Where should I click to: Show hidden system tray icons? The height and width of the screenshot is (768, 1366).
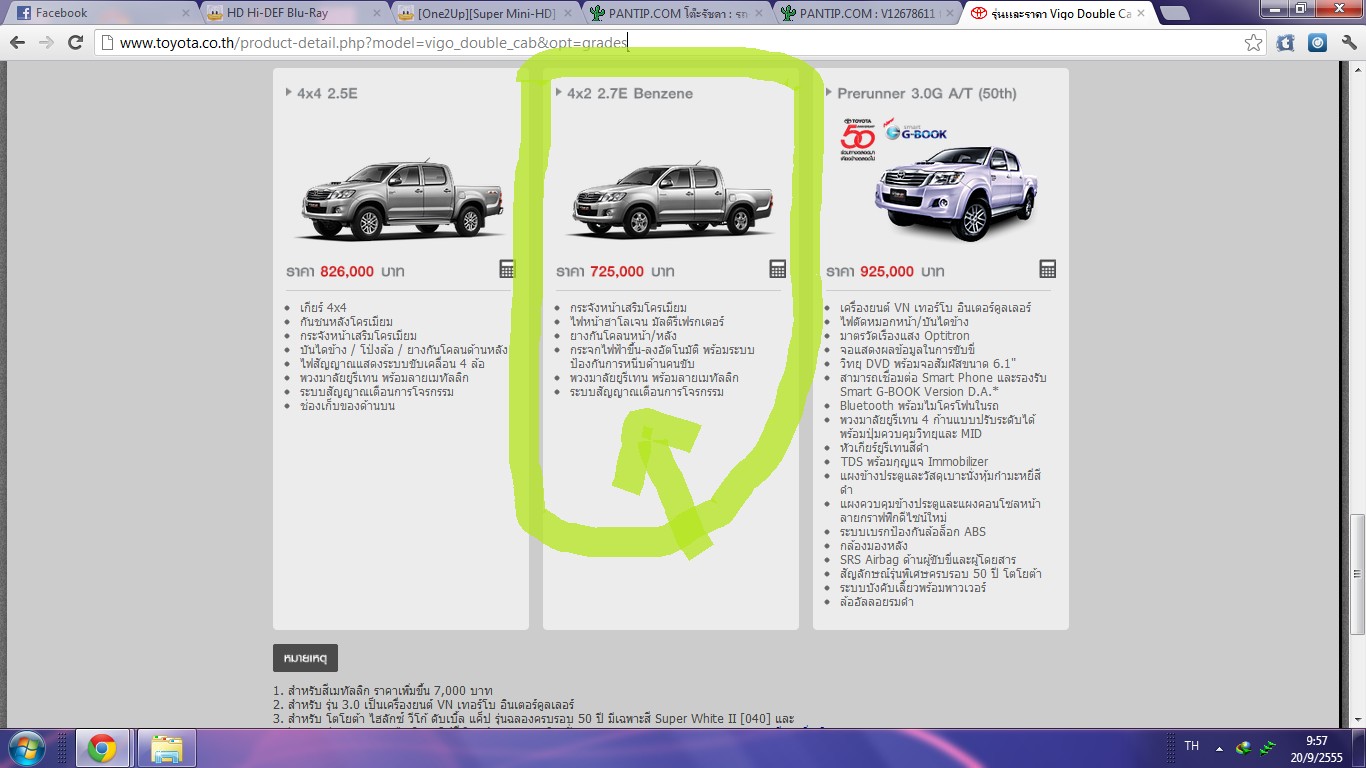click(1218, 747)
